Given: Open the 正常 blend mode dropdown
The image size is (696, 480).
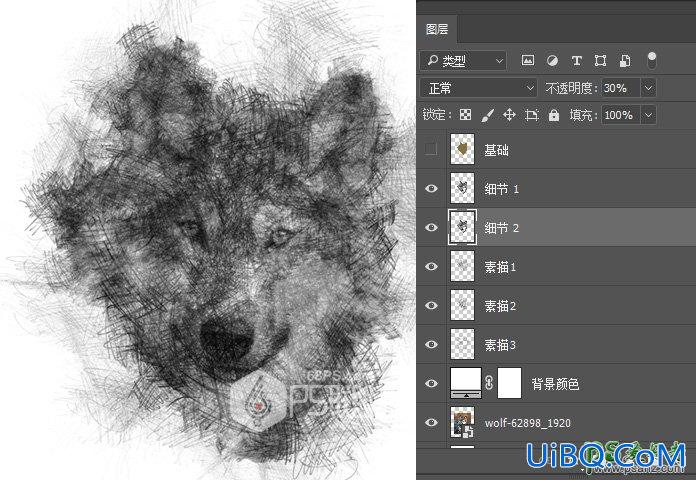Looking at the screenshot, I should 478,88.
